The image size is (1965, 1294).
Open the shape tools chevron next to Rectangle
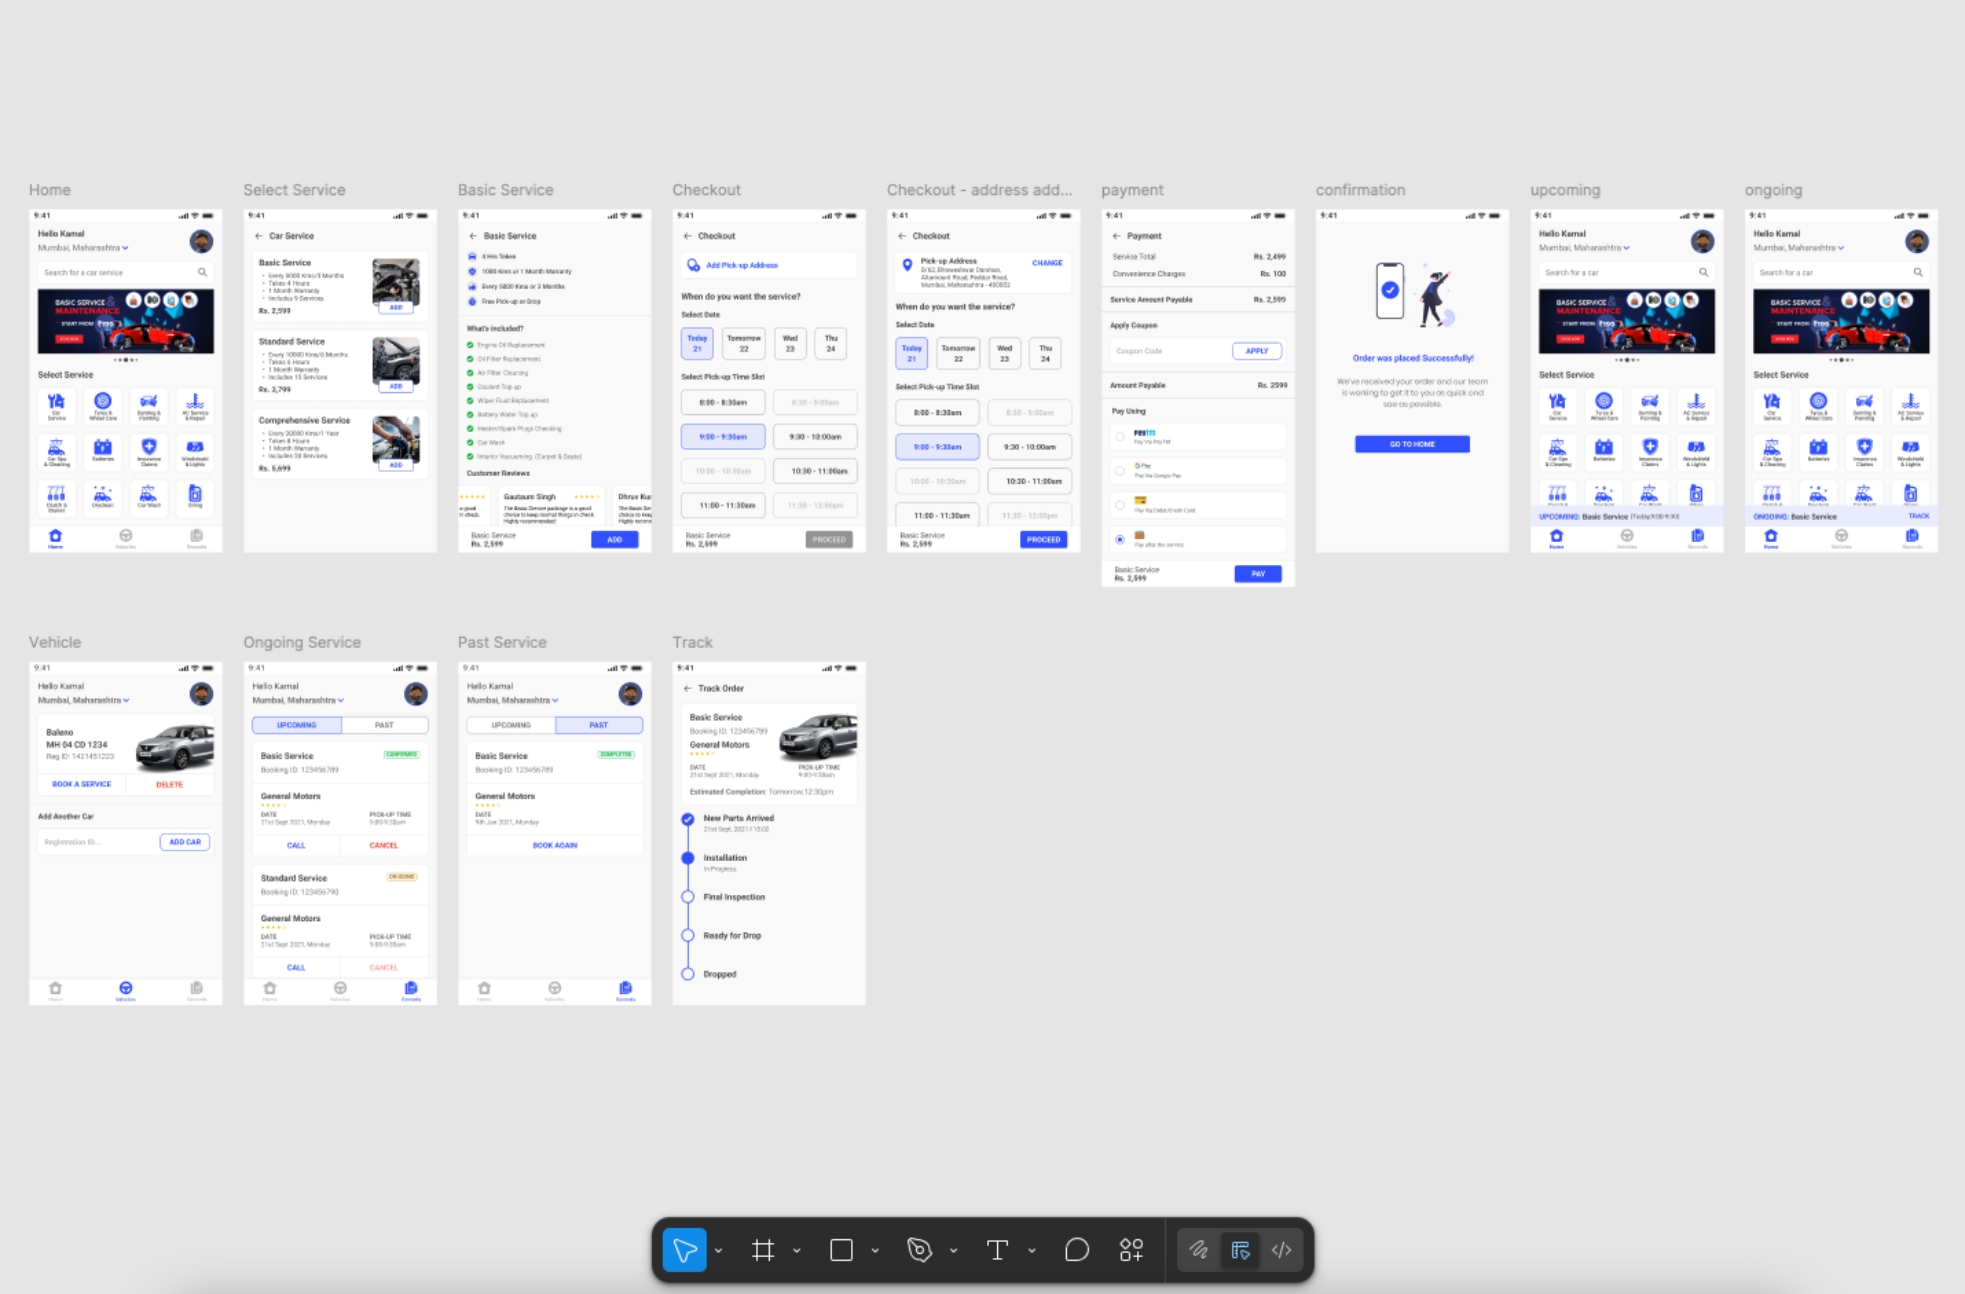(875, 1251)
